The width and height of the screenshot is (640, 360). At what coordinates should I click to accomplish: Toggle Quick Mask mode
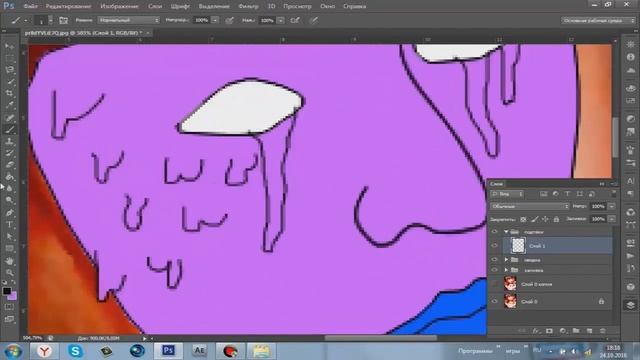(x=9, y=307)
